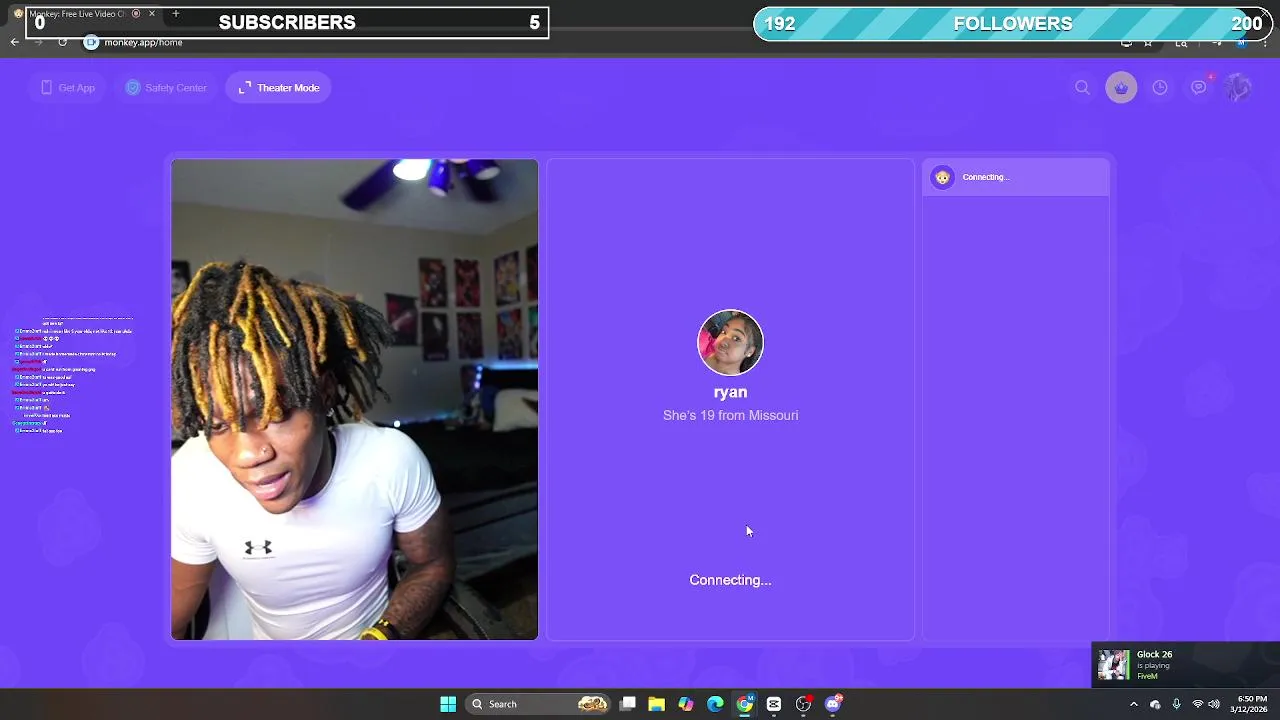The width and height of the screenshot is (1280, 720).
Task: Open a new browser tab
Action: click(x=175, y=13)
